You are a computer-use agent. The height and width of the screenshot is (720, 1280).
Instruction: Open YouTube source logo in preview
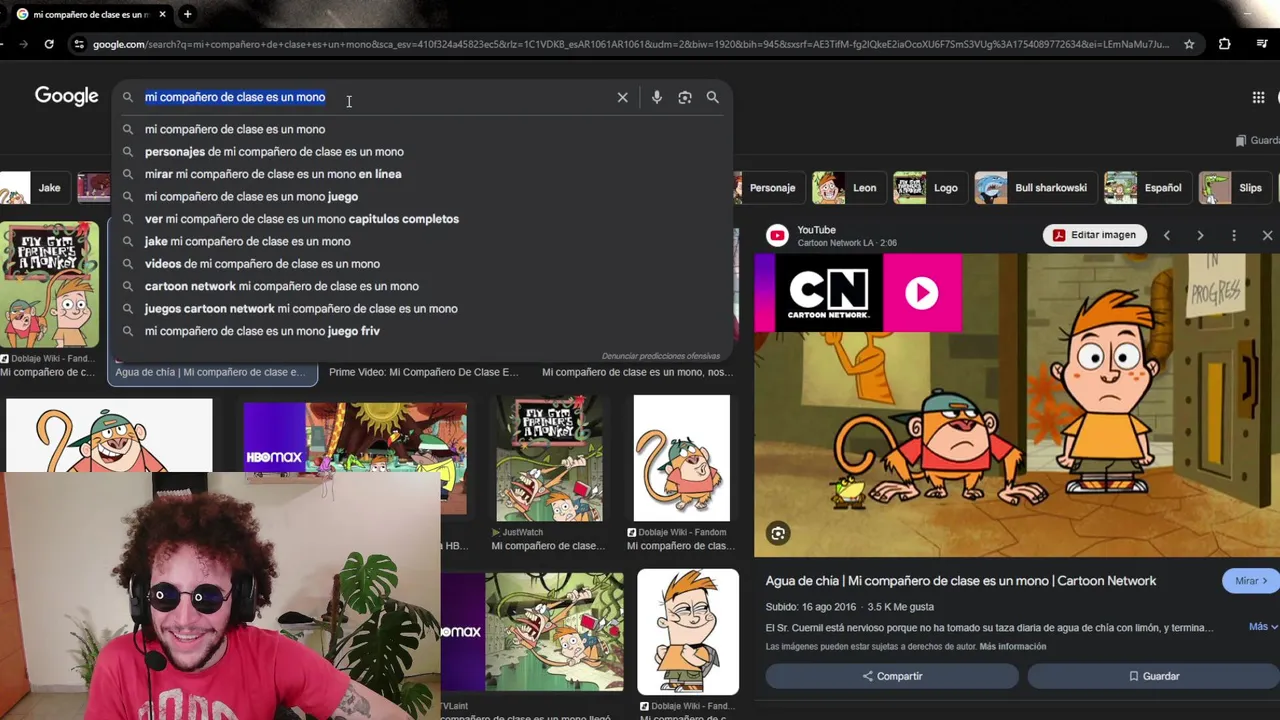click(x=777, y=235)
